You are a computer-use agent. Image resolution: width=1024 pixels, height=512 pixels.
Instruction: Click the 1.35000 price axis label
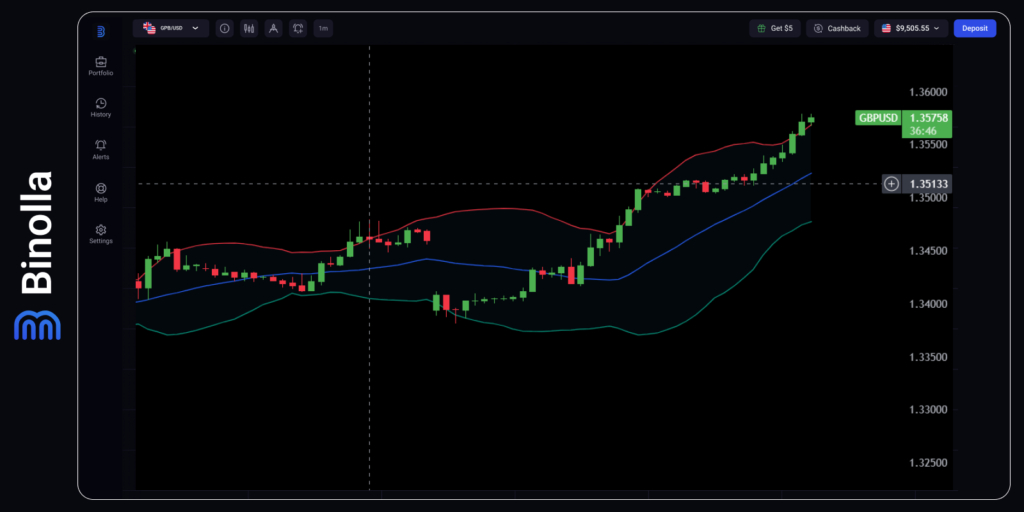pos(930,198)
